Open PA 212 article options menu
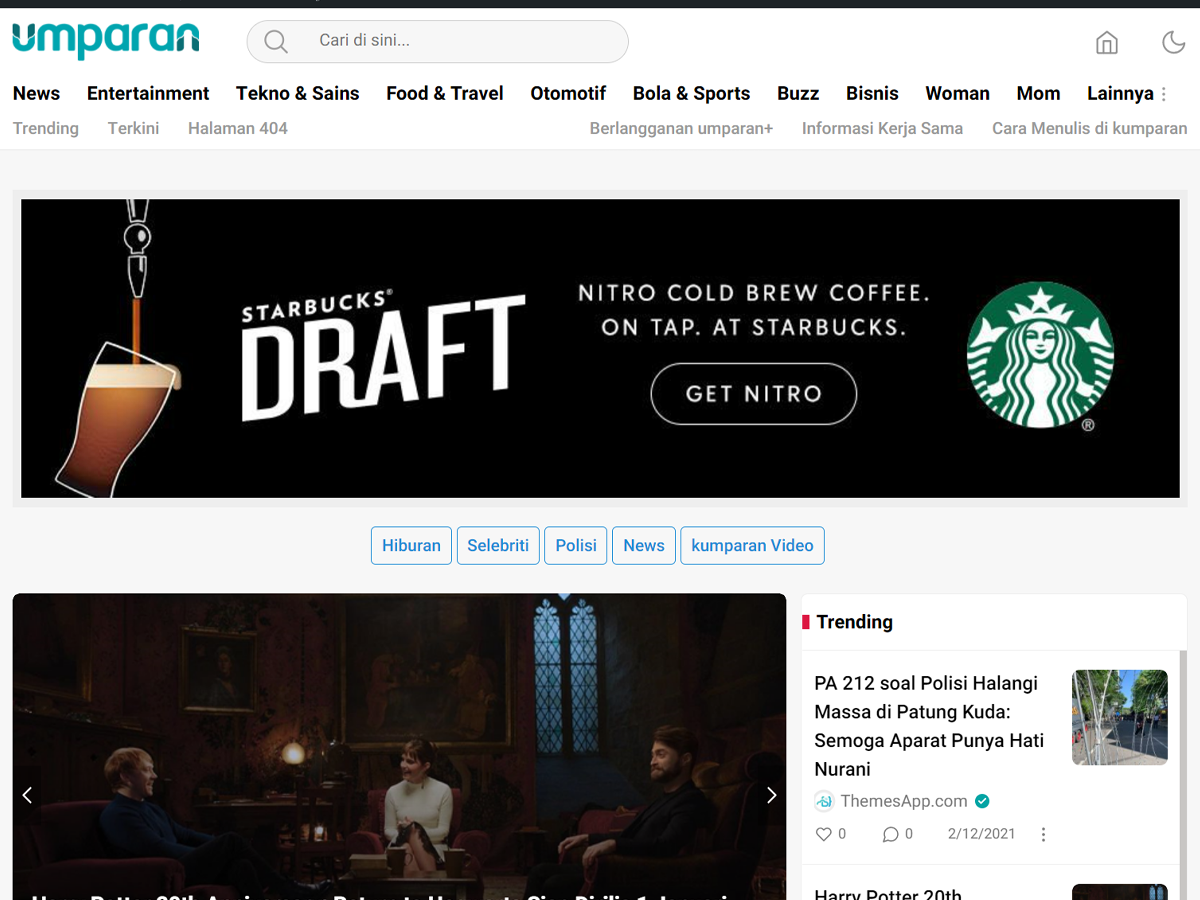The image size is (1200, 900). [x=1043, y=834]
